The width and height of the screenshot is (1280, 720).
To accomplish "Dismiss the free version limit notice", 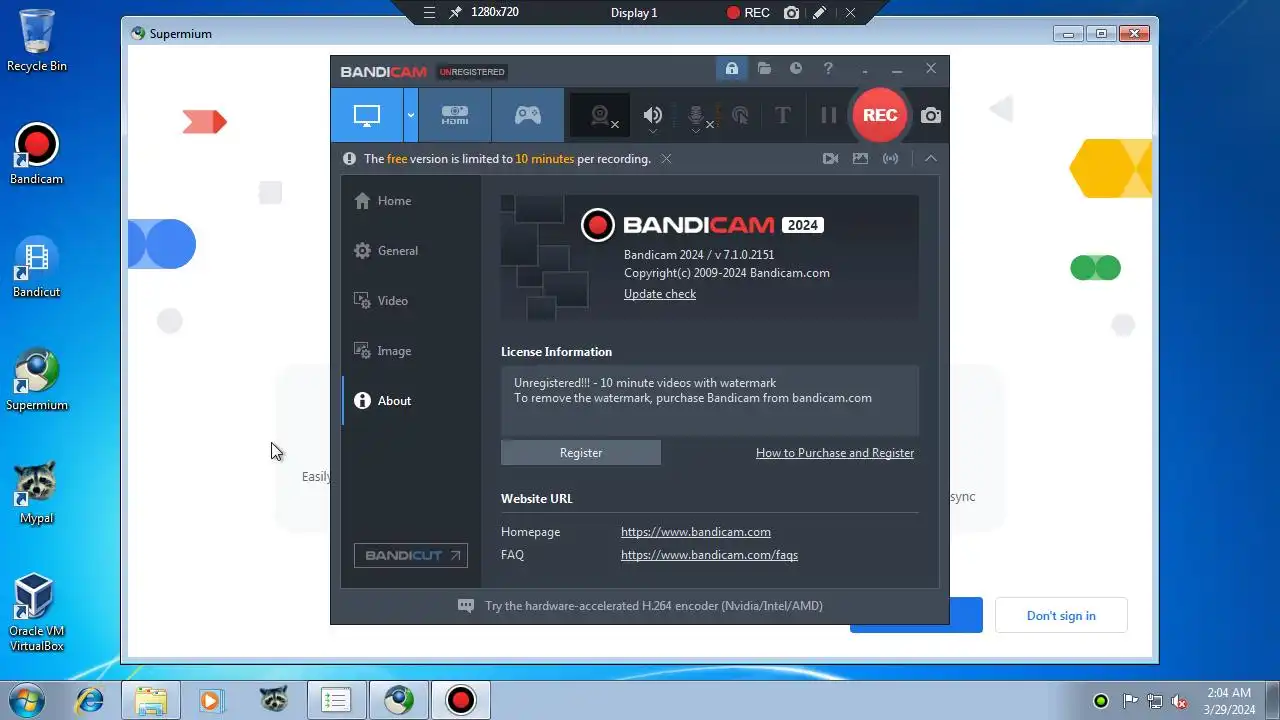I will coord(666,159).
